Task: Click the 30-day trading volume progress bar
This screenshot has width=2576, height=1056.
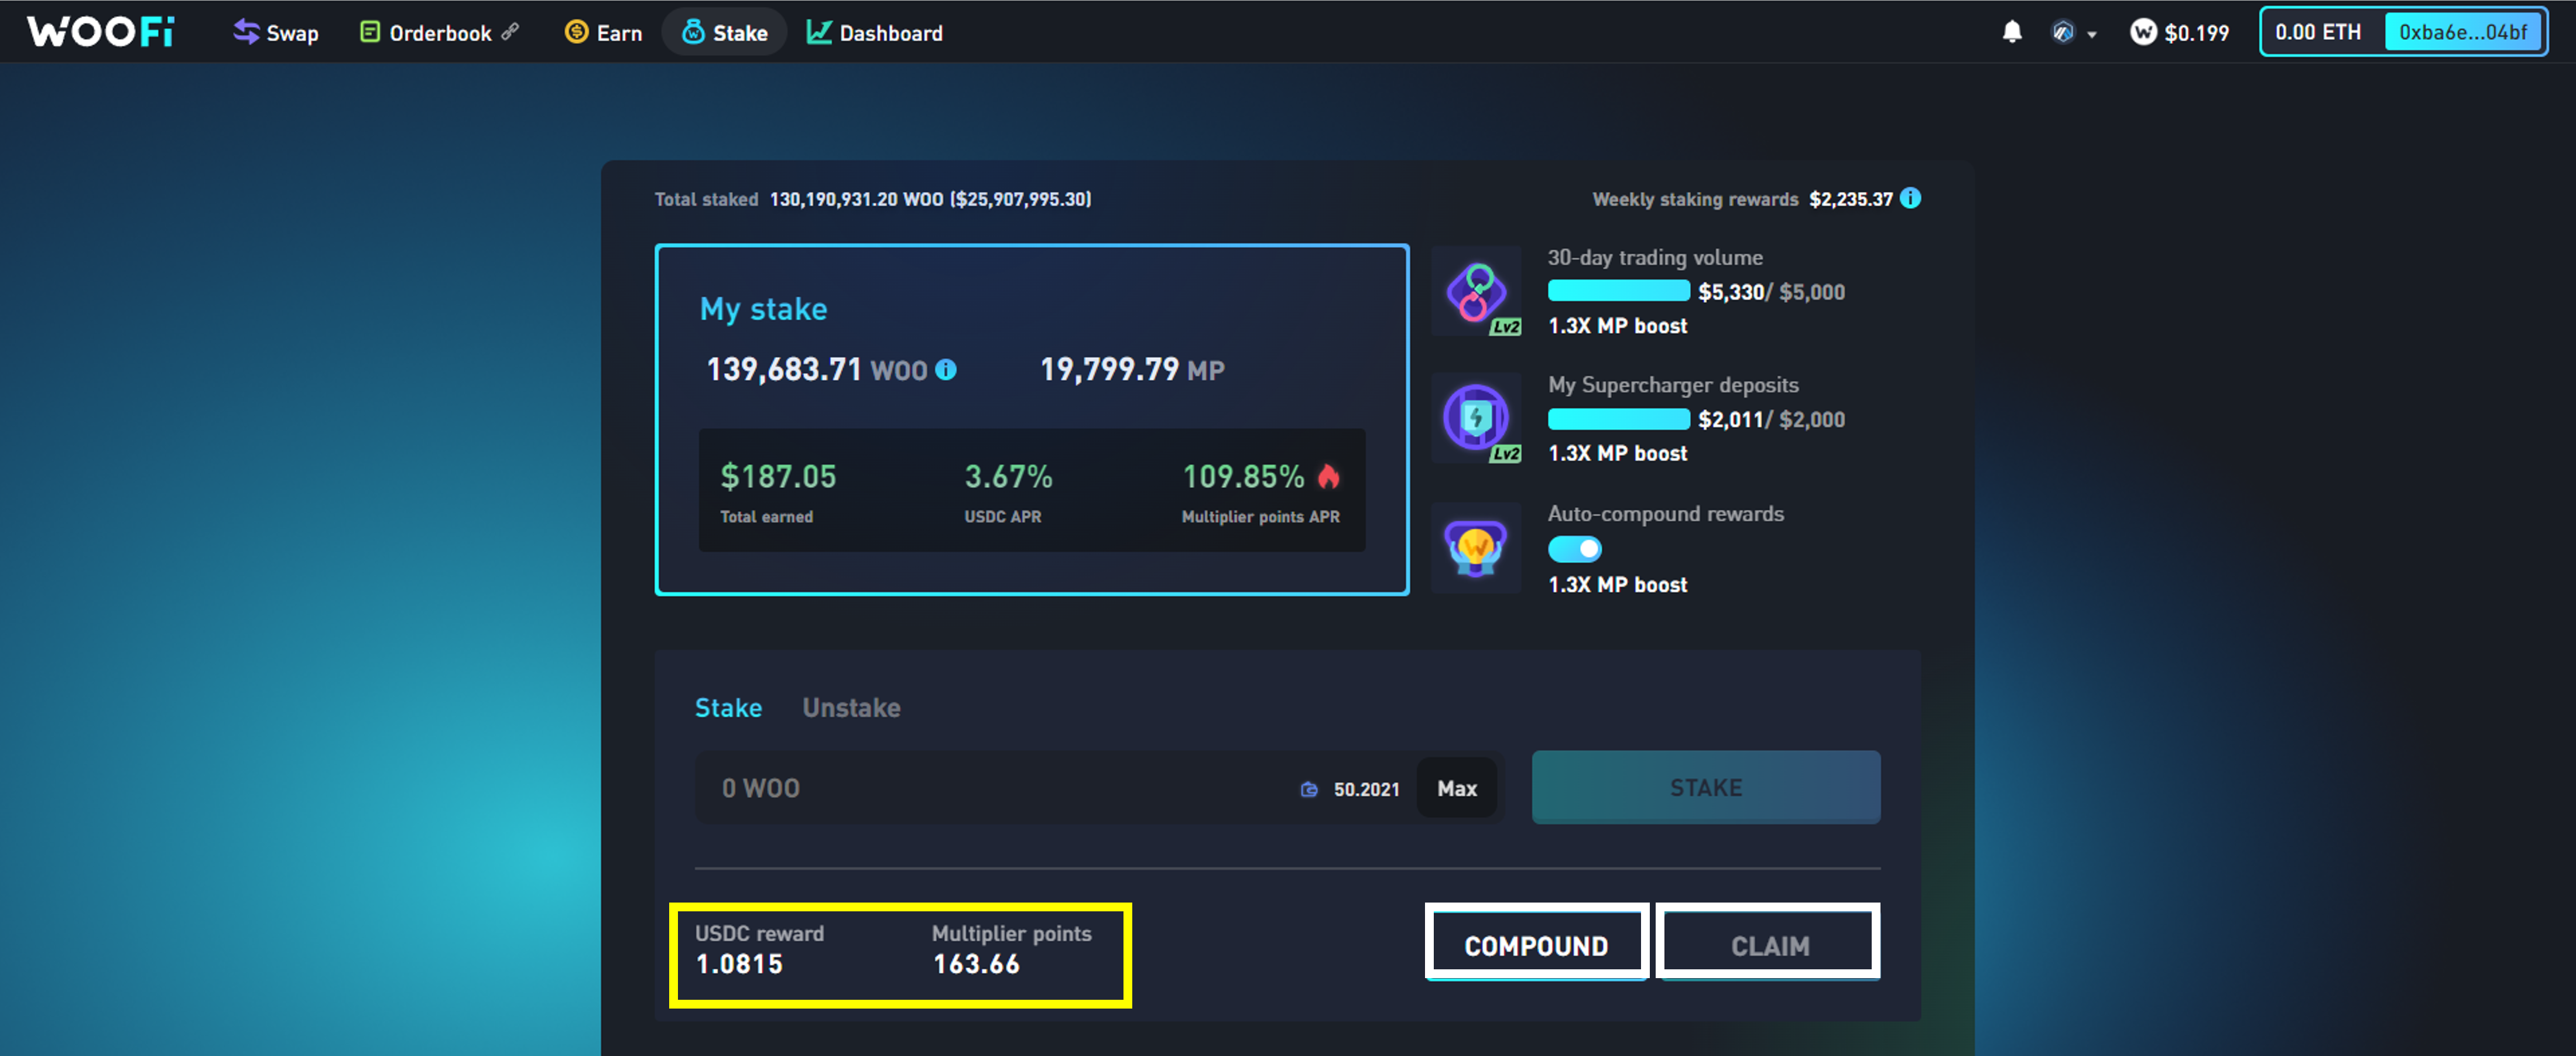Action: tap(1618, 291)
